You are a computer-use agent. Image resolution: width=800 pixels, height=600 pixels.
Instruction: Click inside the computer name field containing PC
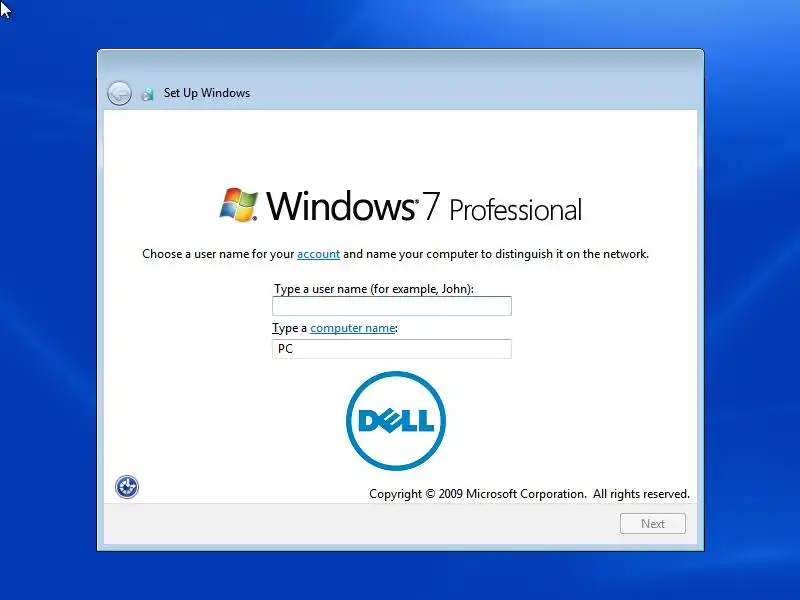392,349
